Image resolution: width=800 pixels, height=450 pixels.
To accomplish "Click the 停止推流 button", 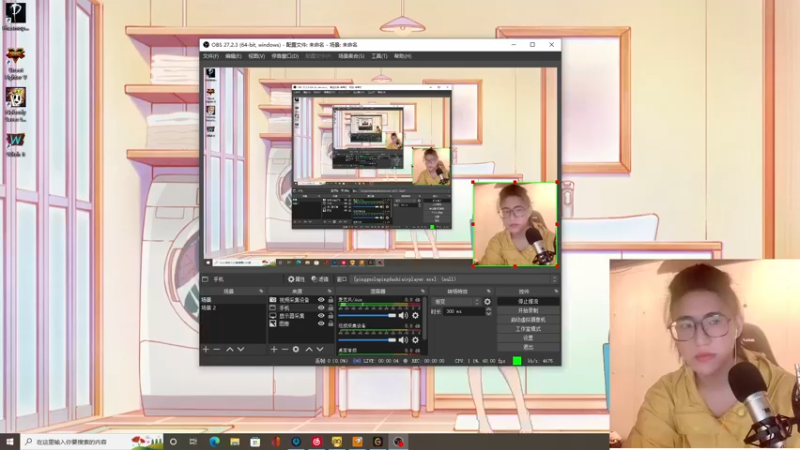I will (x=528, y=302).
